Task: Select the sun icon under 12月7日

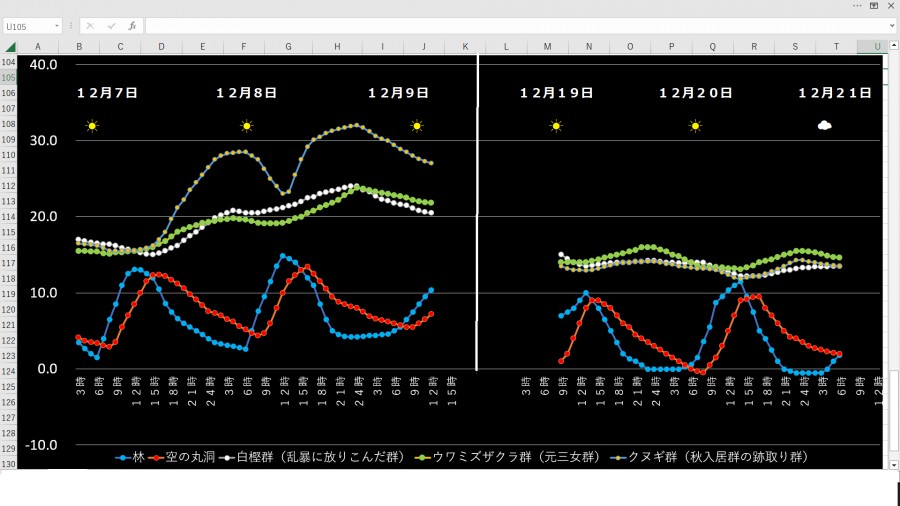Action: [x=92, y=126]
